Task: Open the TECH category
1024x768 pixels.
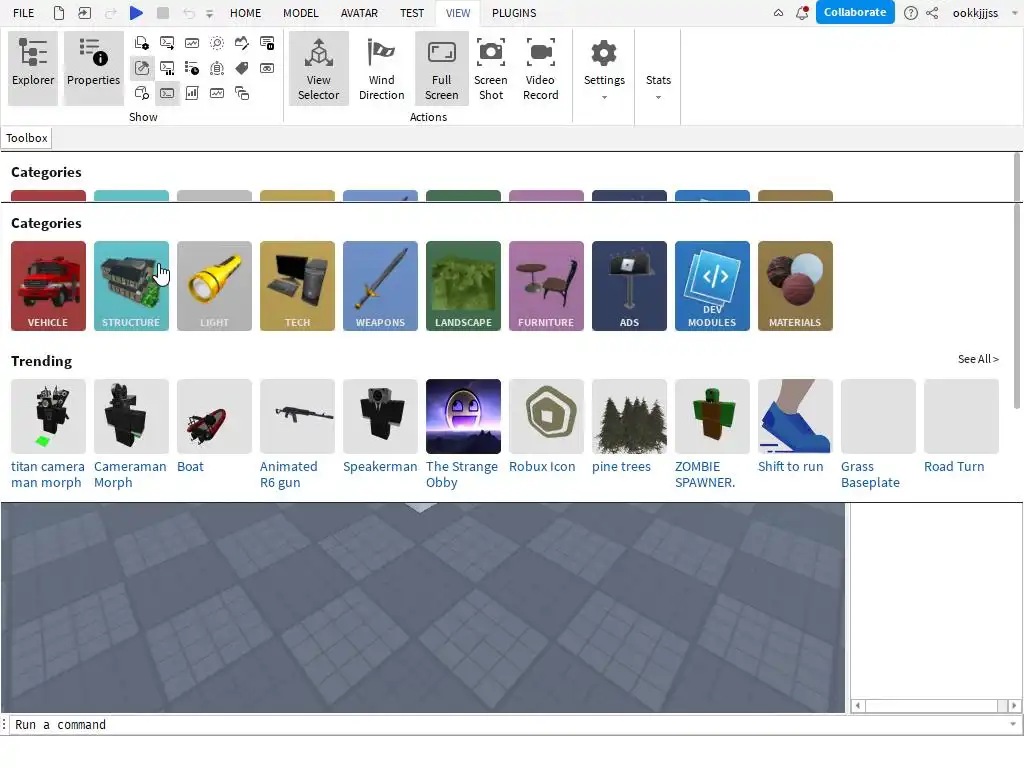Action: click(297, 286)
